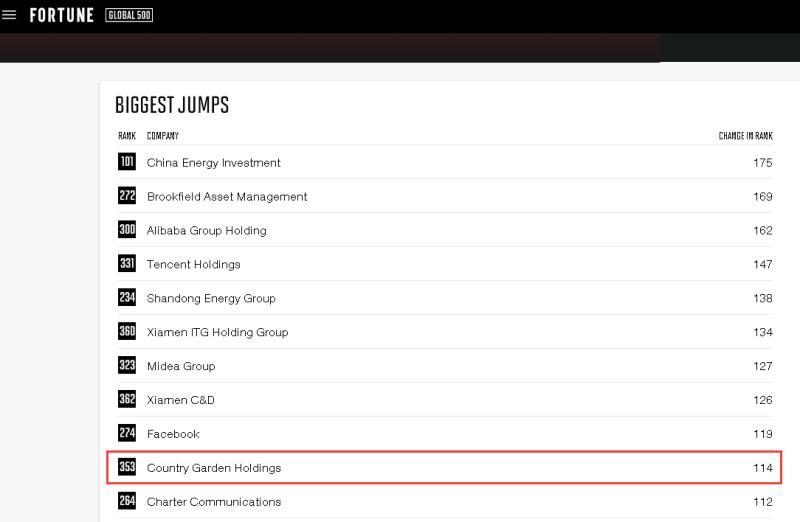
Task: Open the hamburger navigation menu
Action: pyautogui.click(x=10, y=15)
